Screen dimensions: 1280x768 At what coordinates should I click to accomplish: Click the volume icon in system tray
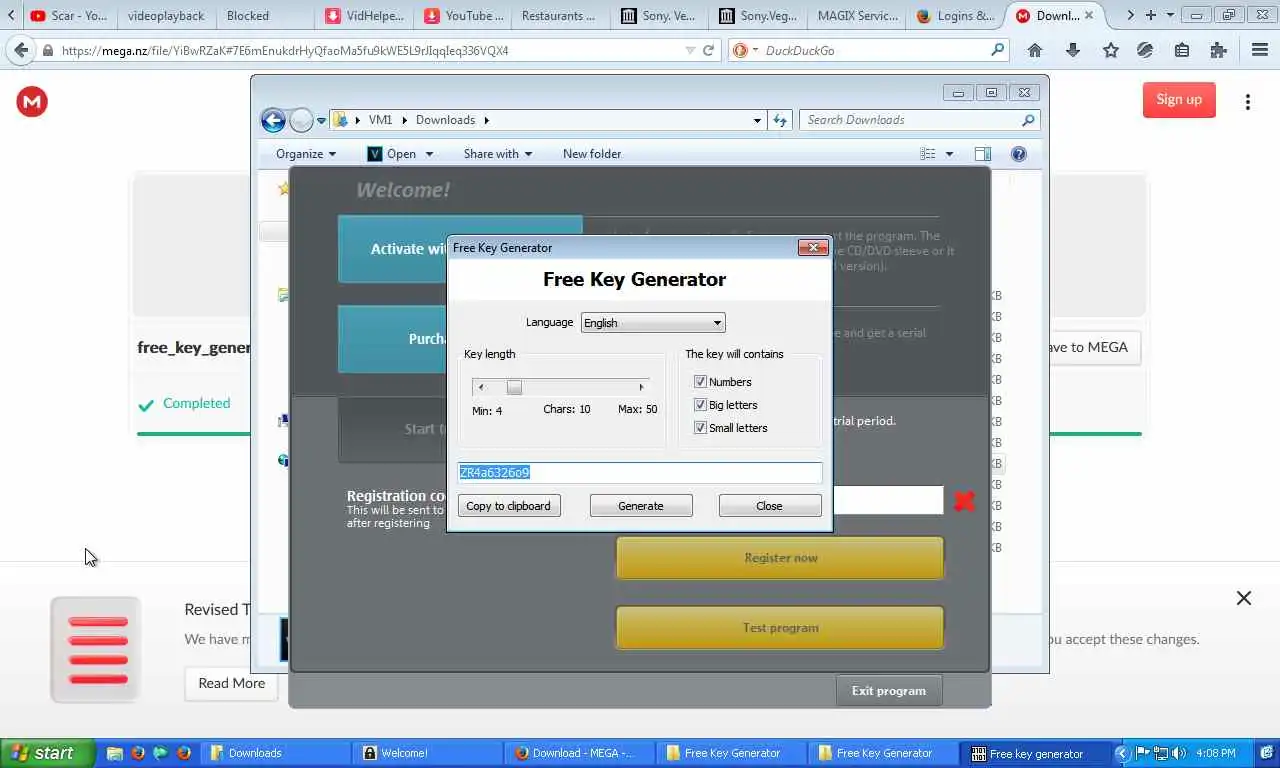click(x=1179, y=753)
